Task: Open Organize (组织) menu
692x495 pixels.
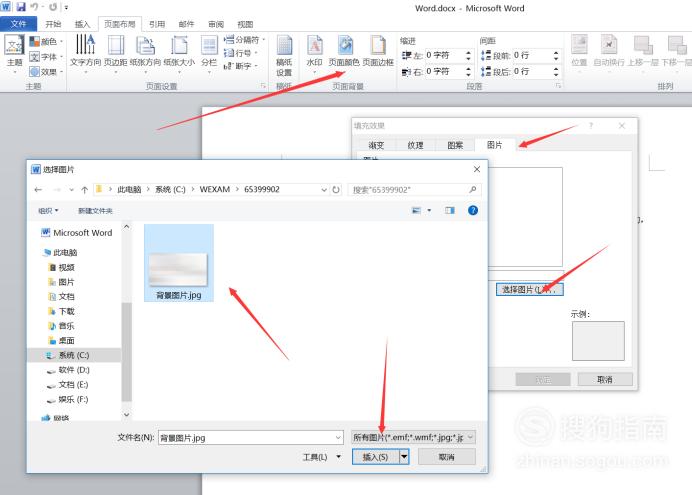Action: 49,211
